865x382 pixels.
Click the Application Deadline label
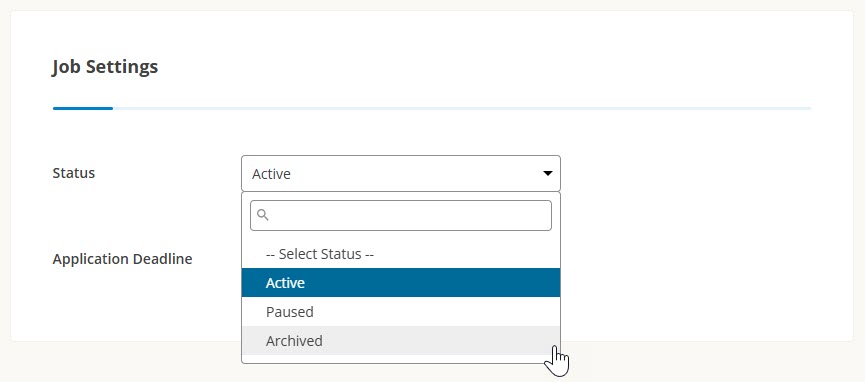(x=122, y=259)
